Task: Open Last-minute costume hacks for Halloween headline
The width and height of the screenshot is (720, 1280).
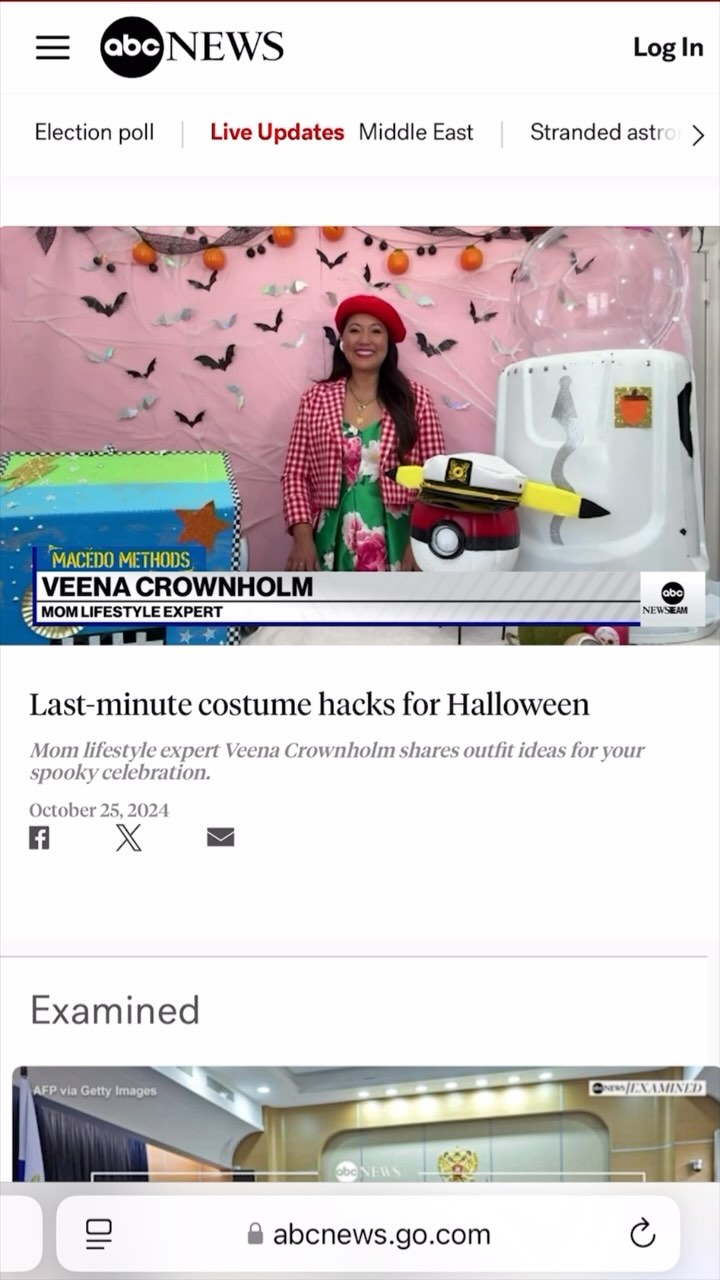Action: [x=309, y=704]
